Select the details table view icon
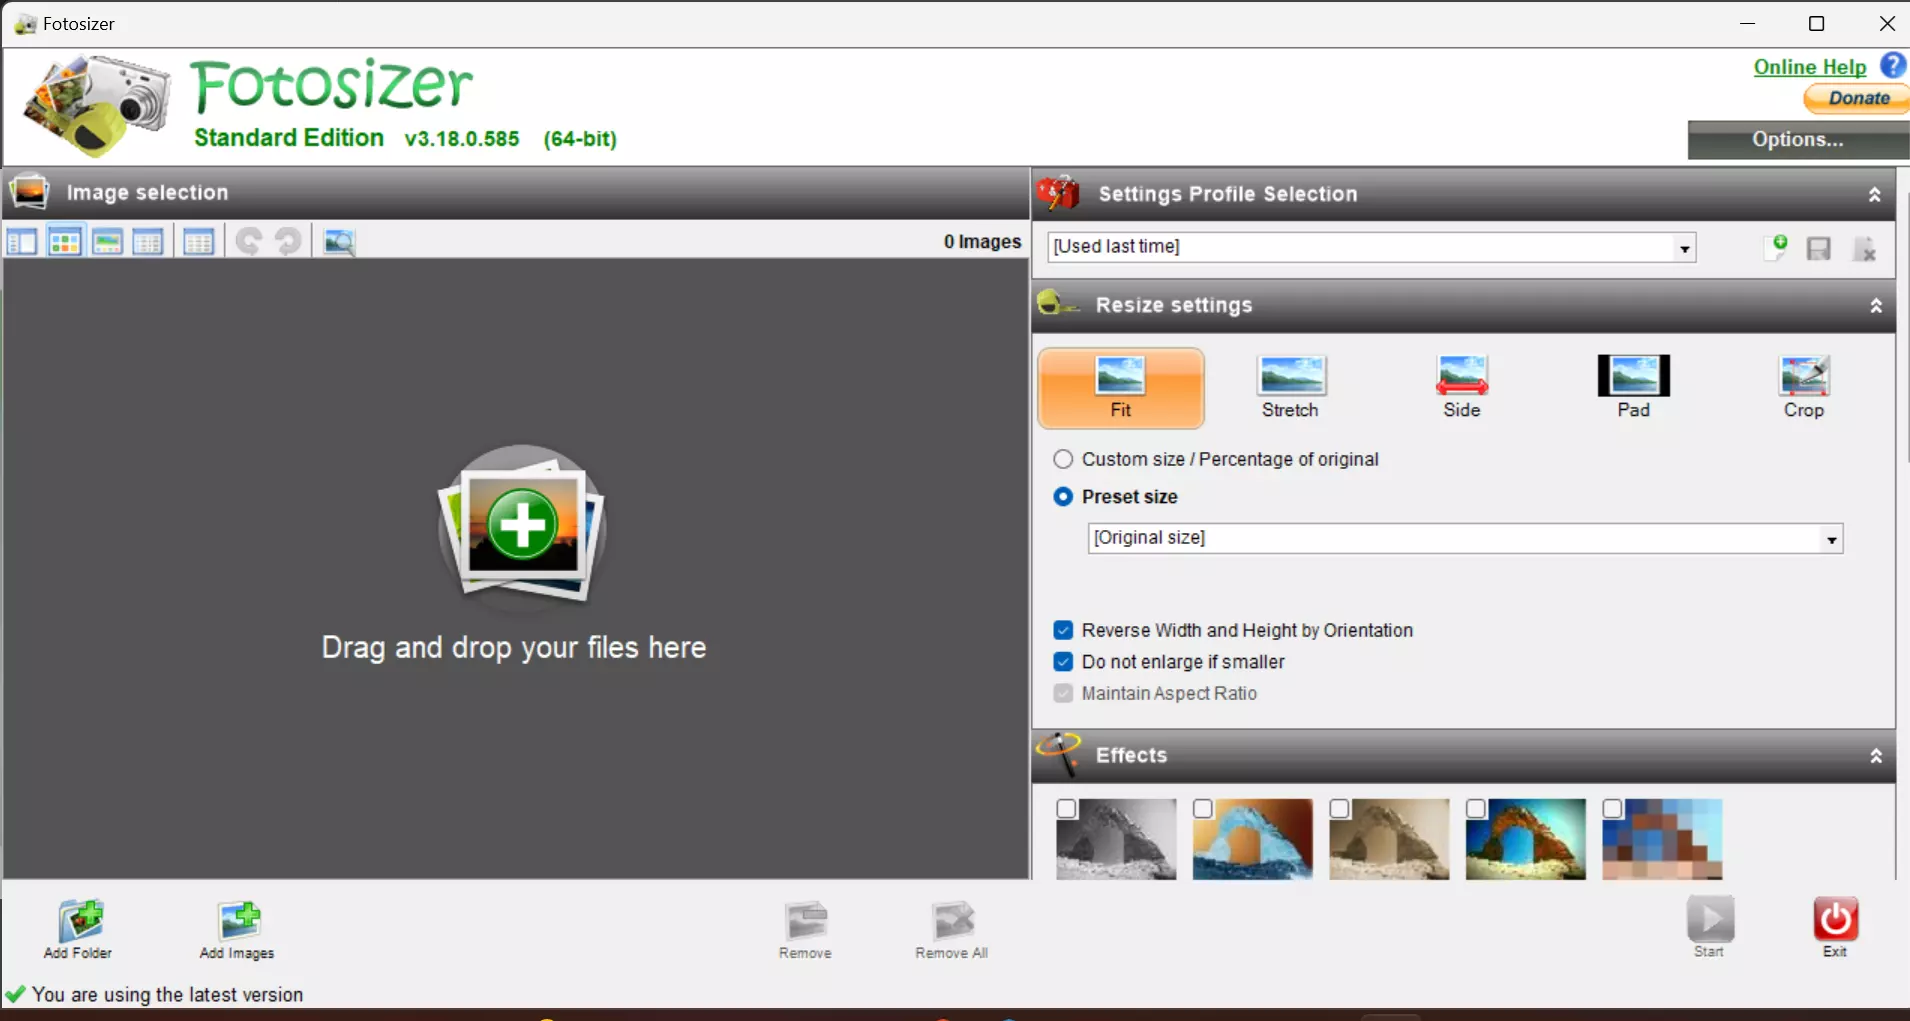This screenshot has width=1910, height=1021. coord(148,241)
